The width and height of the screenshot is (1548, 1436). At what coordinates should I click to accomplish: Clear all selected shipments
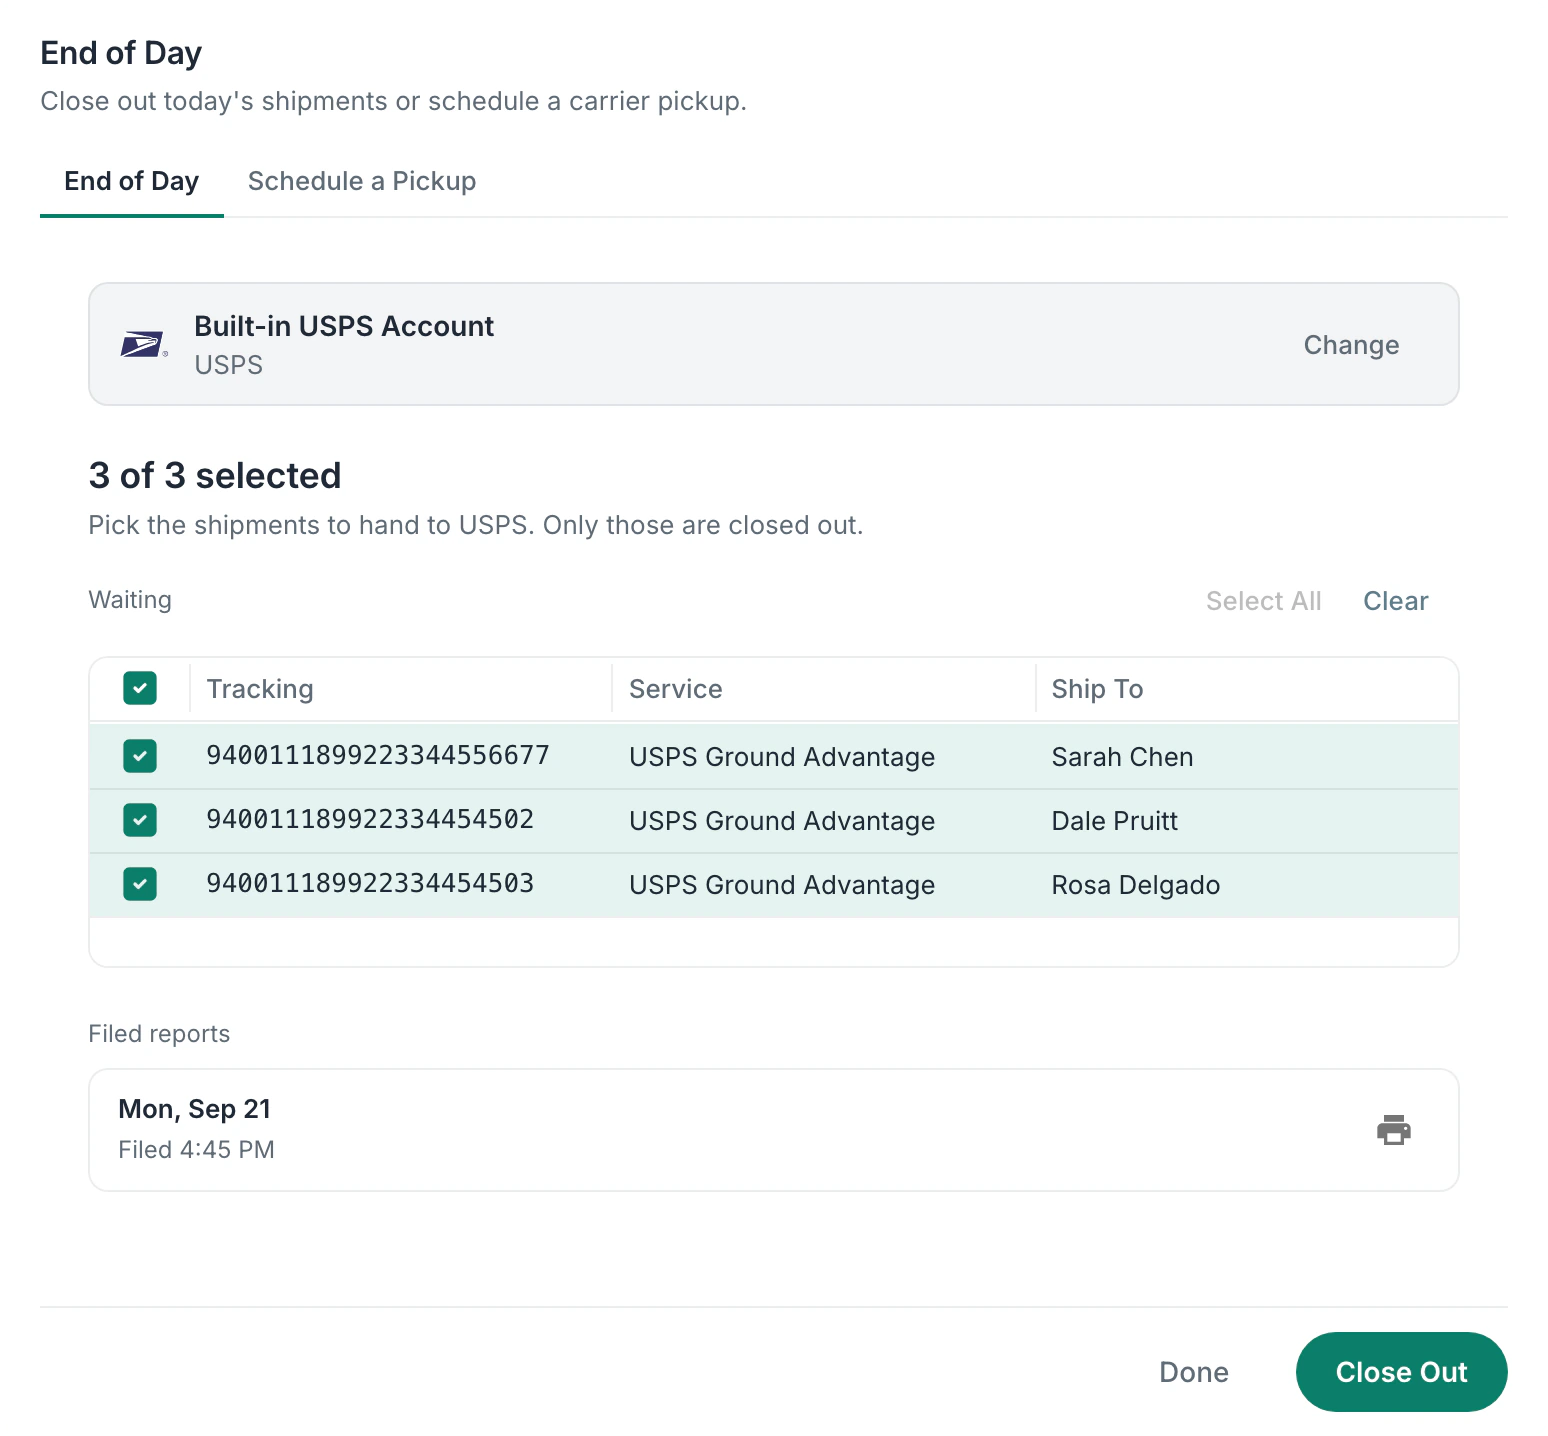pyautogui.click(x=1396, y=601)
